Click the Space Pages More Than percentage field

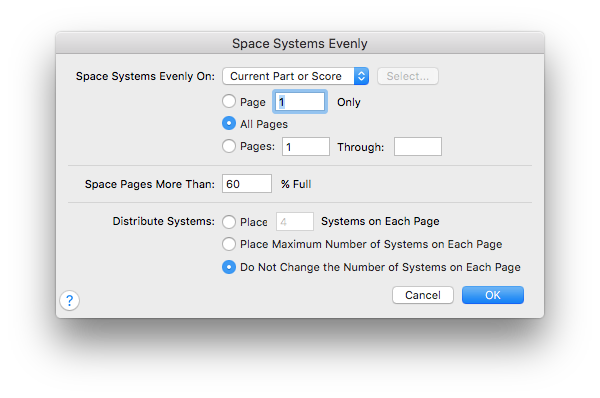(247, 184)
